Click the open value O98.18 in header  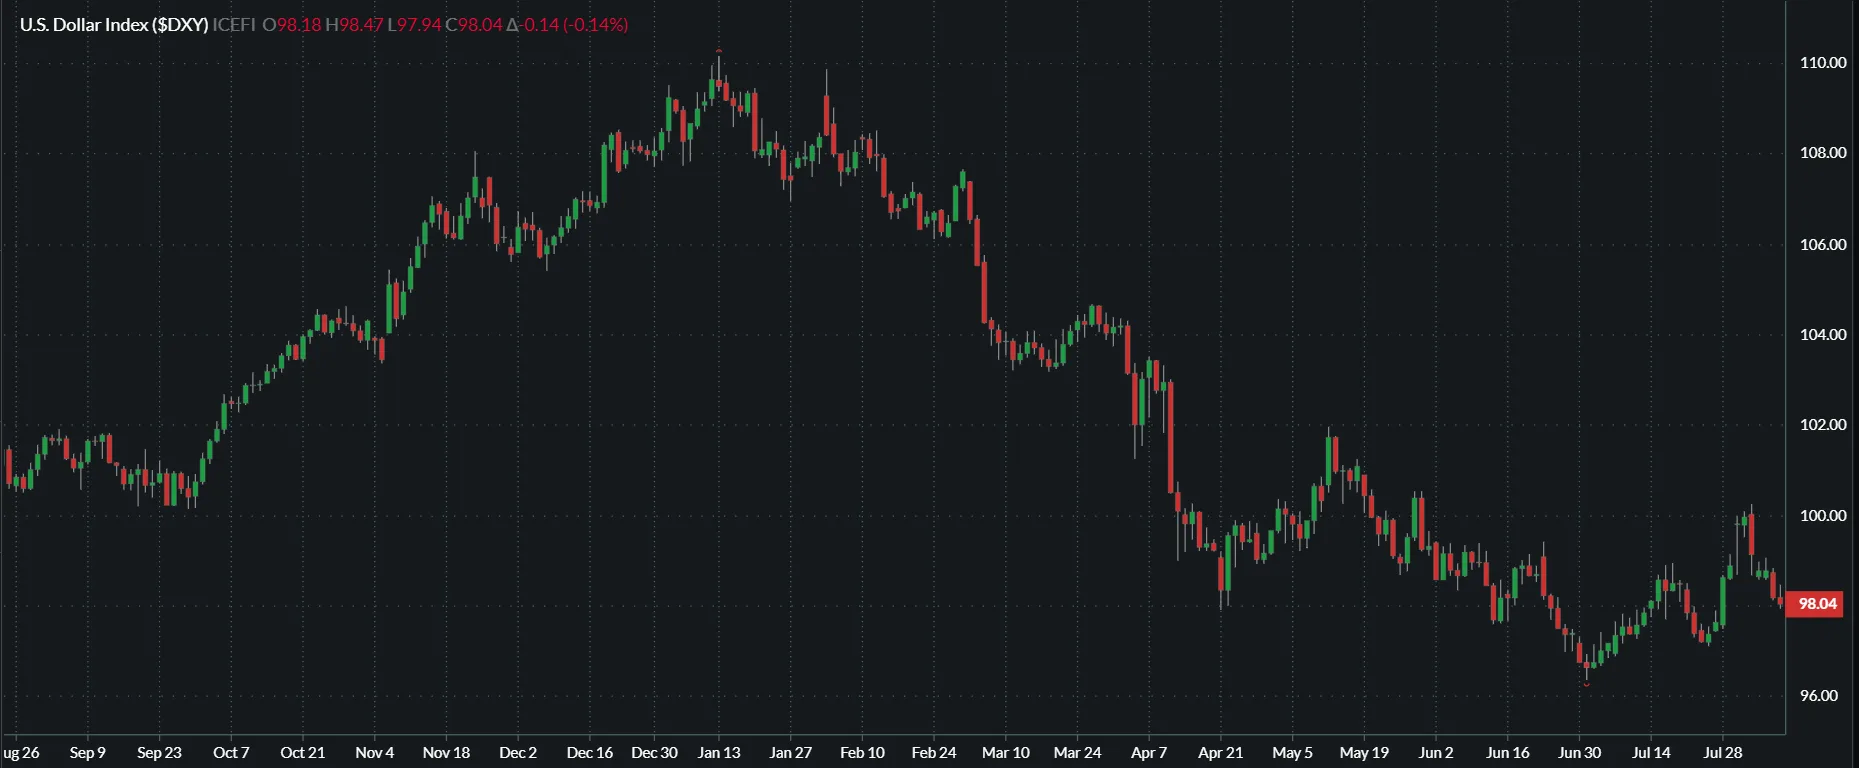click(x=292, y=25)
